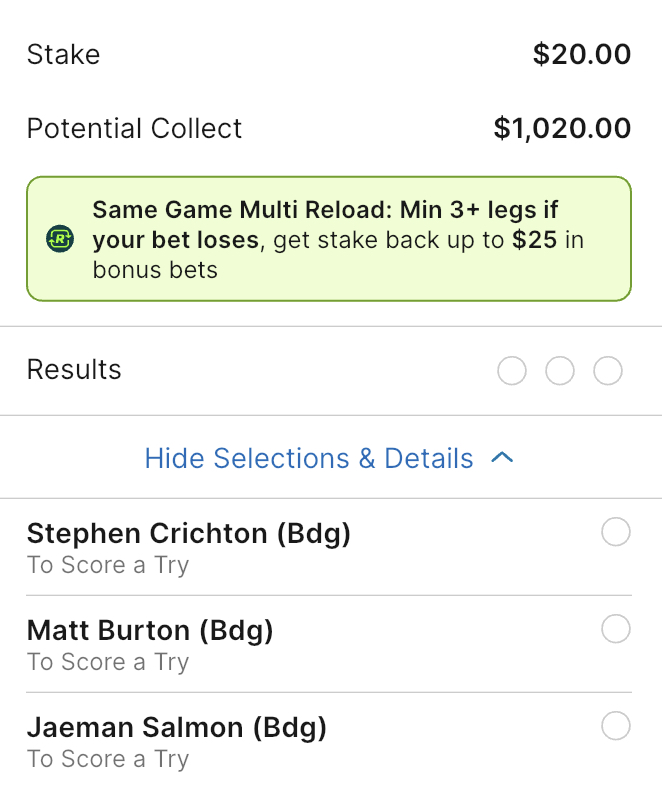Click the middle Results status circle

(x=560, y=371)
